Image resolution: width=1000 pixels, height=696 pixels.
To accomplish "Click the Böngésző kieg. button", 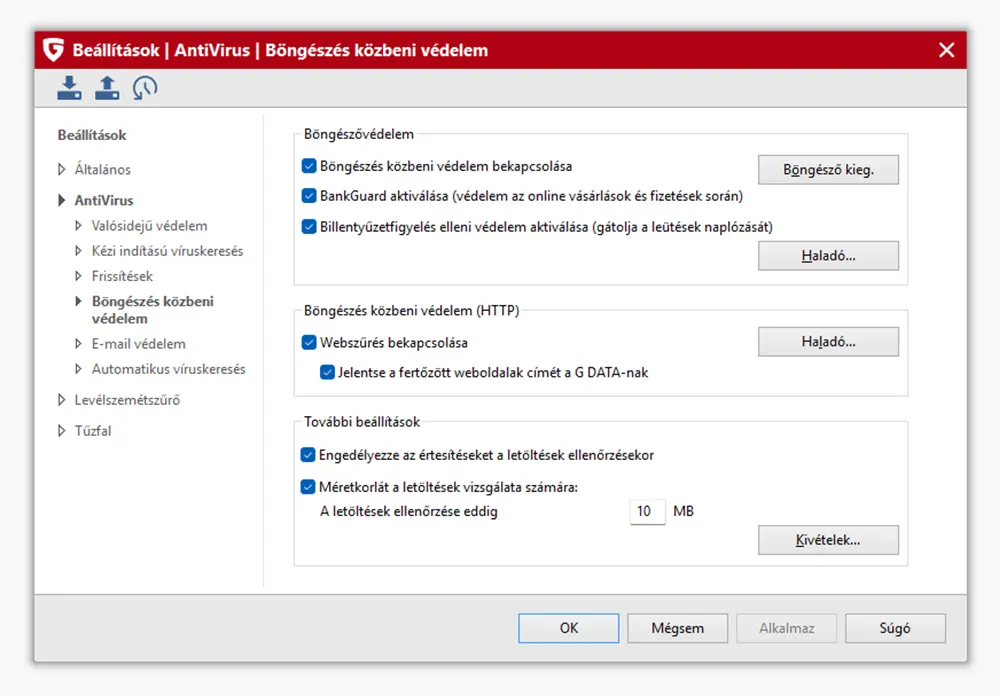I will tap(828, 170).
